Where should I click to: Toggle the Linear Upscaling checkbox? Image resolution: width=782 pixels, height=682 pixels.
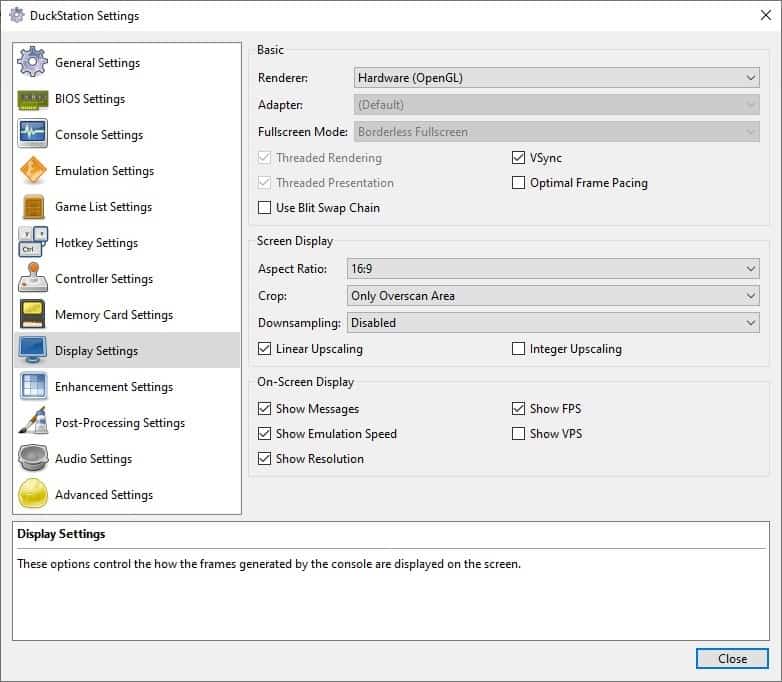tap(264, 349)
